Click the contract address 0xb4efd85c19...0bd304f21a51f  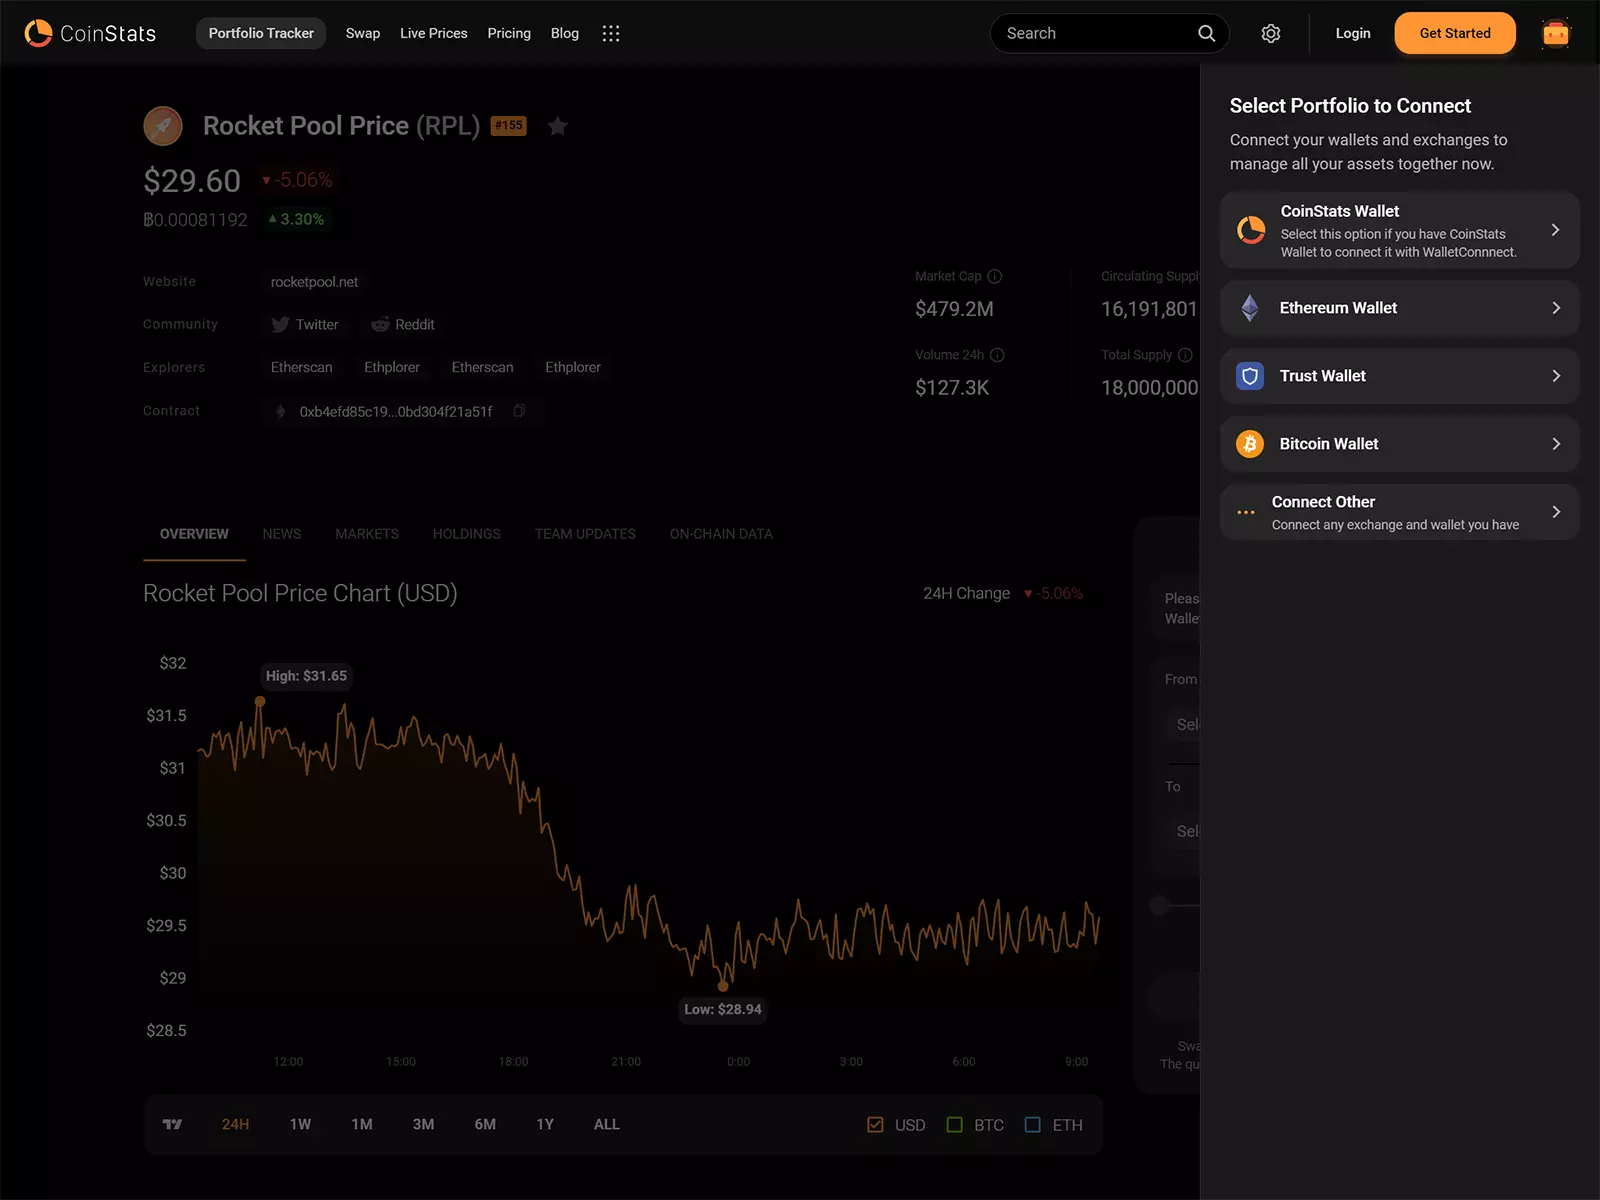pos(396,411)
